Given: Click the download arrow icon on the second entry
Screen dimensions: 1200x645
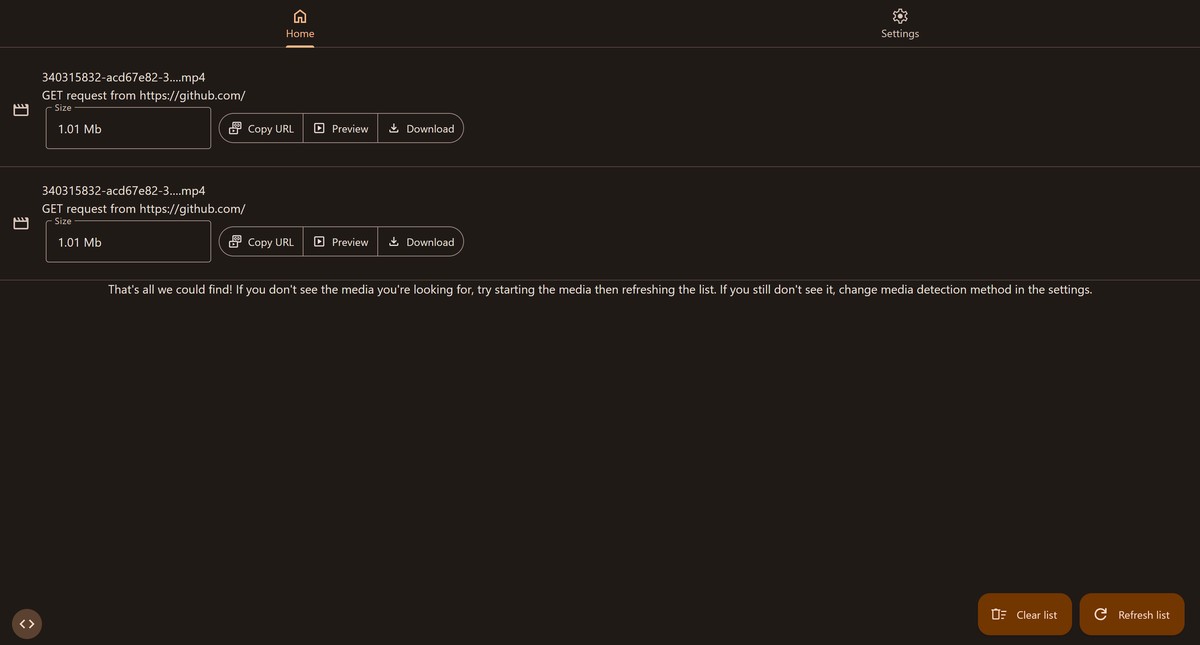Looking at the screenshot, I should click(x=392, y=241).
